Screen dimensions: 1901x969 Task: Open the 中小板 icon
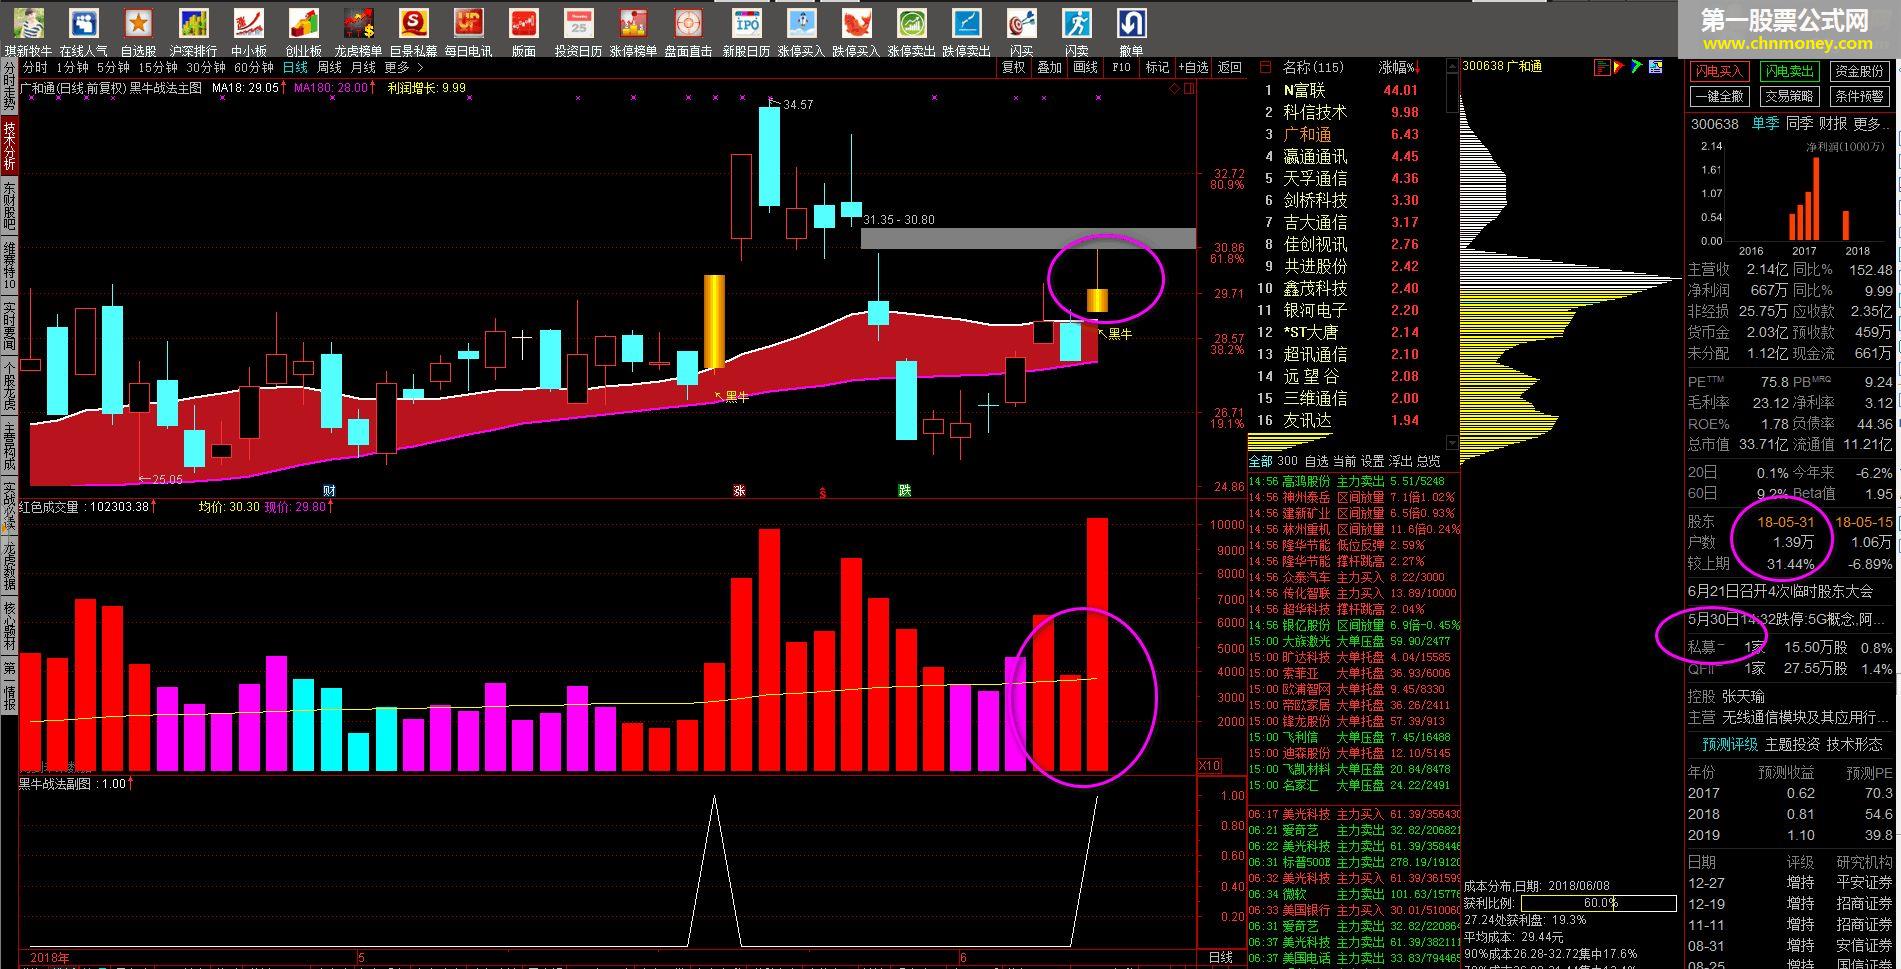point(248,23)
